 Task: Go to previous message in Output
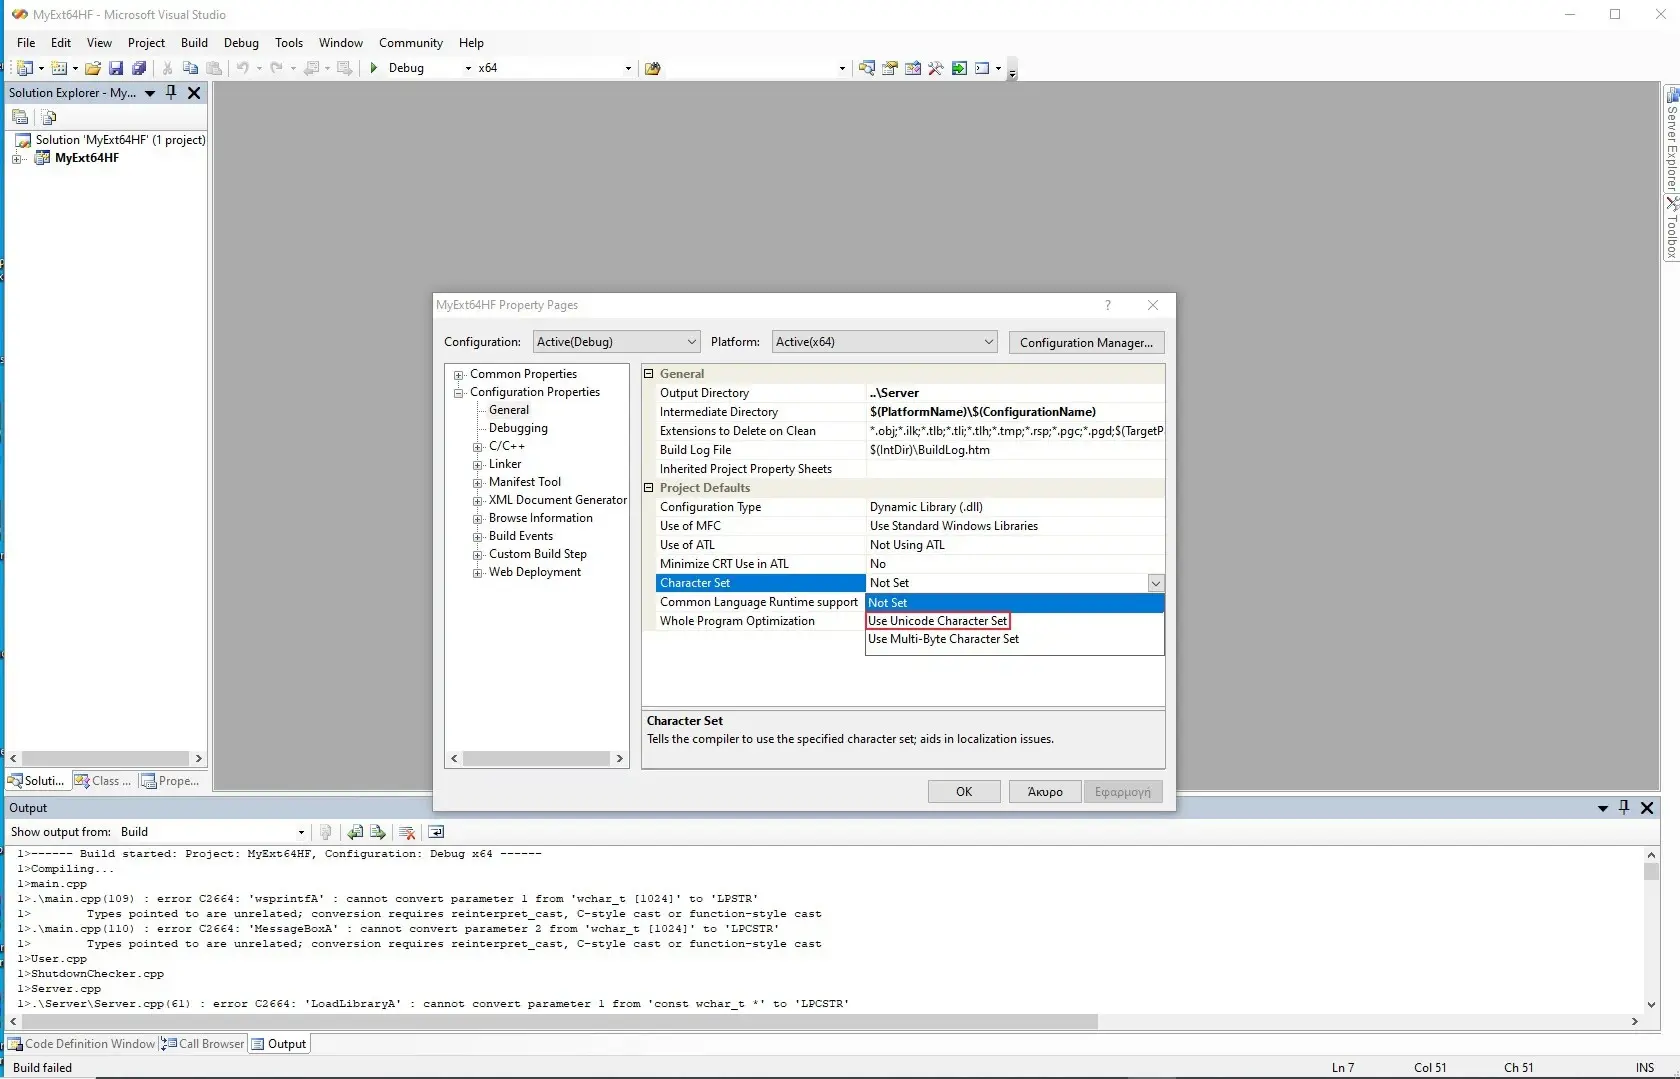(355, 832)
